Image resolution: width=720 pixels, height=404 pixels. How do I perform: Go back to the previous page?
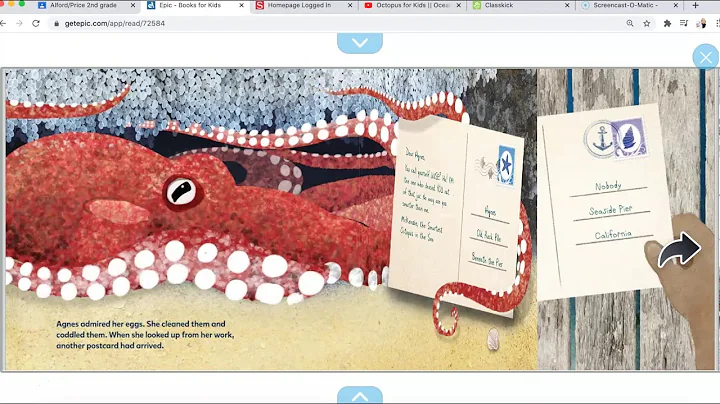tap(3, 23)
